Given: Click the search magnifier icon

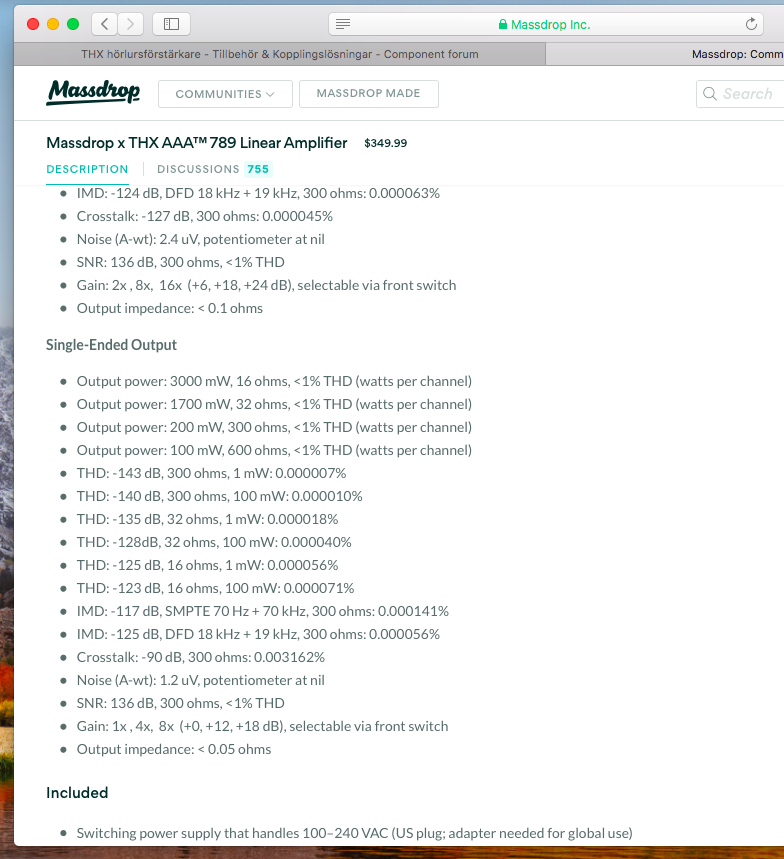Looking at the screenshot, I should (709, 94).
